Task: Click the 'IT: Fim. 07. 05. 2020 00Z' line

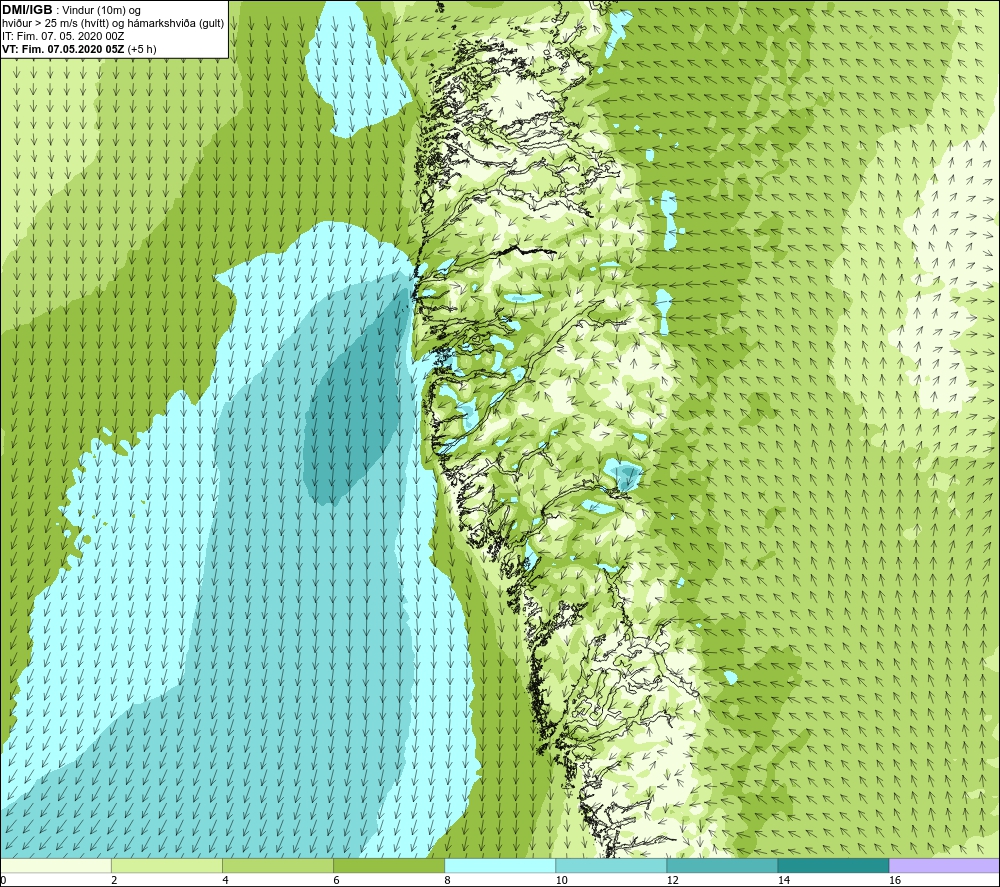Action: 63,36
